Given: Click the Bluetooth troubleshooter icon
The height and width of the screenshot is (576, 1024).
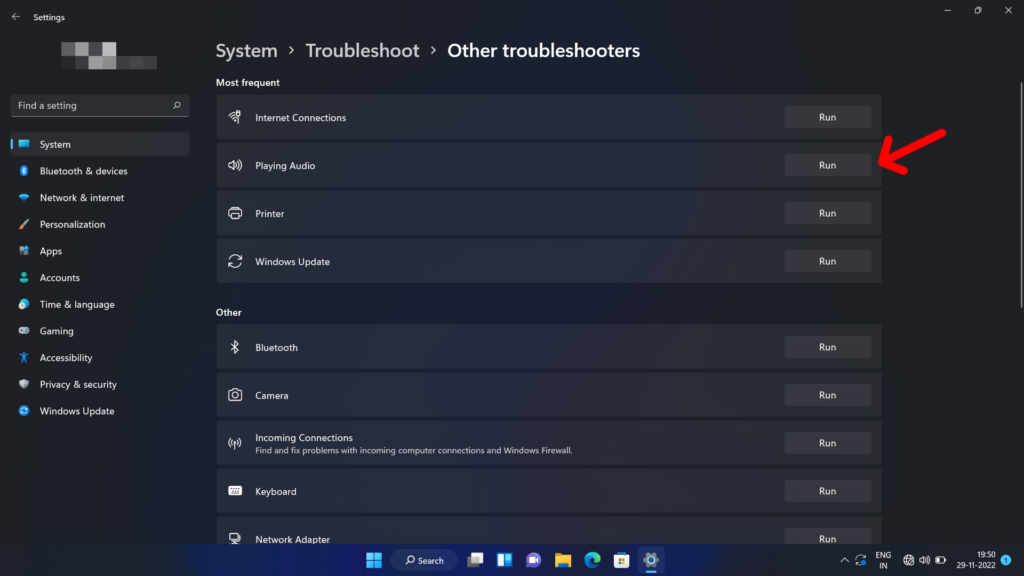Looking at the screenshot, I should (236, 347).
